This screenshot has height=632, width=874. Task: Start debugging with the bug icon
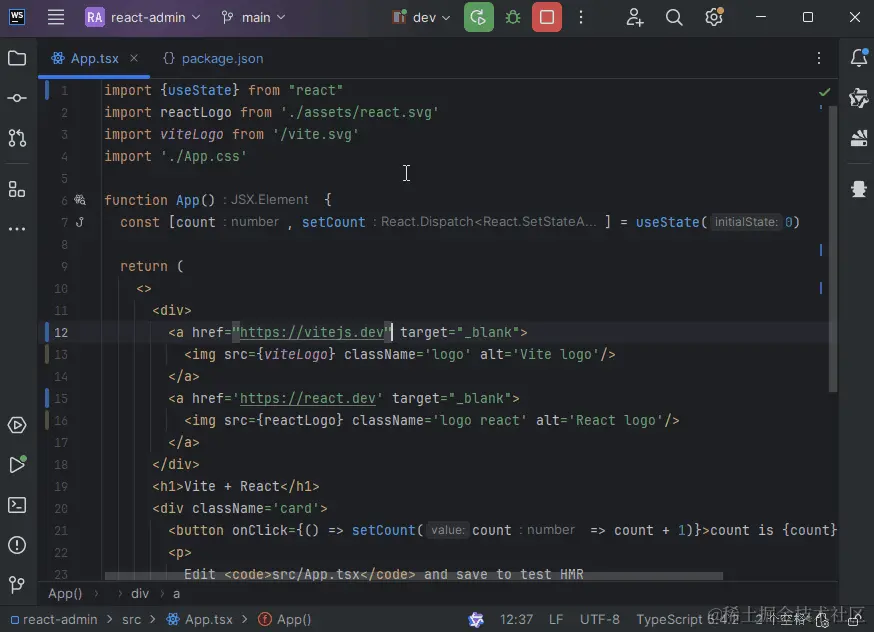pyautogui.click(x=513, y=17)
